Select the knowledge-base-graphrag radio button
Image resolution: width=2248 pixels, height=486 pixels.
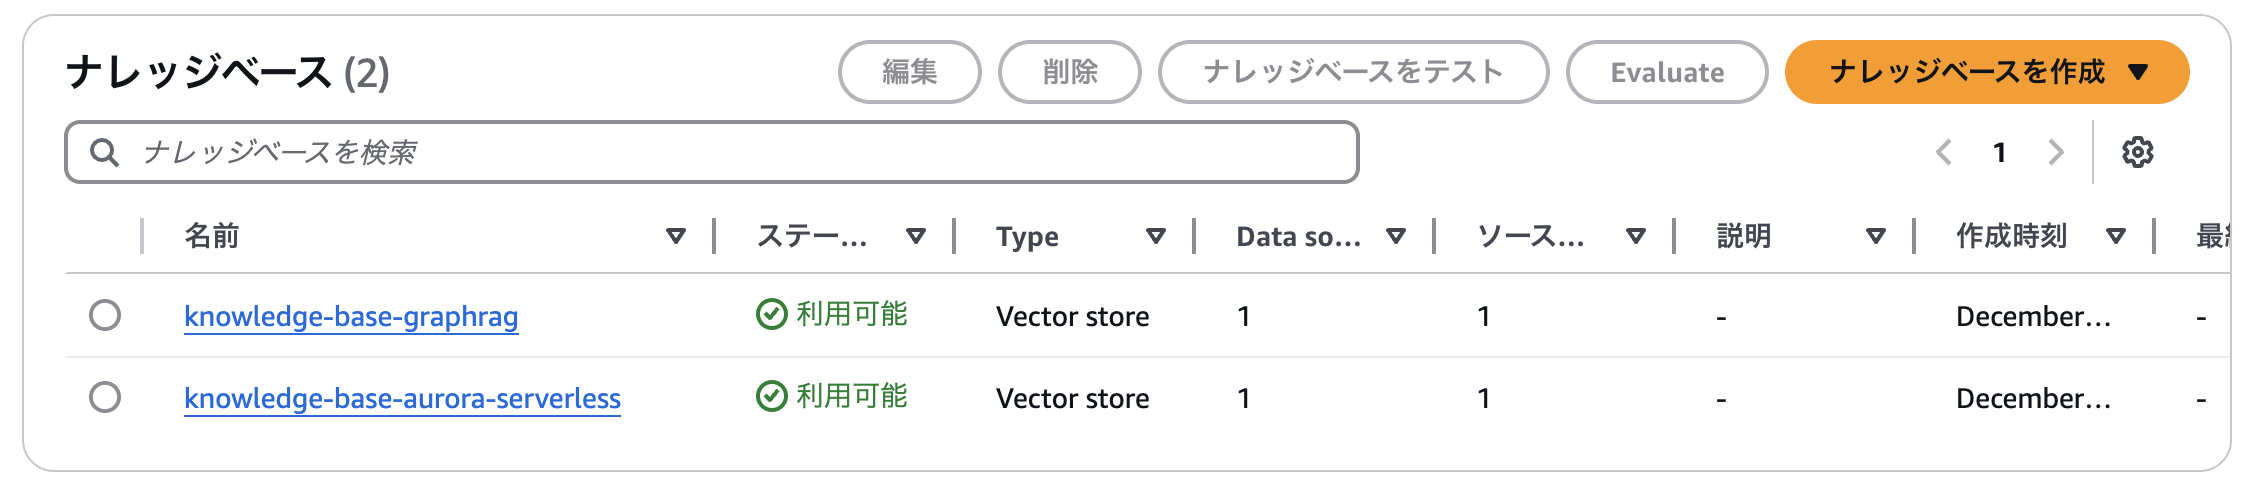tap(105, 316)
